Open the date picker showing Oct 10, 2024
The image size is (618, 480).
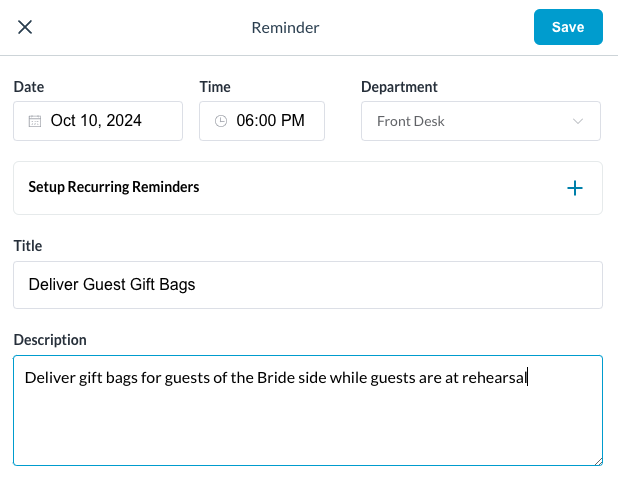tap(97, 121)
